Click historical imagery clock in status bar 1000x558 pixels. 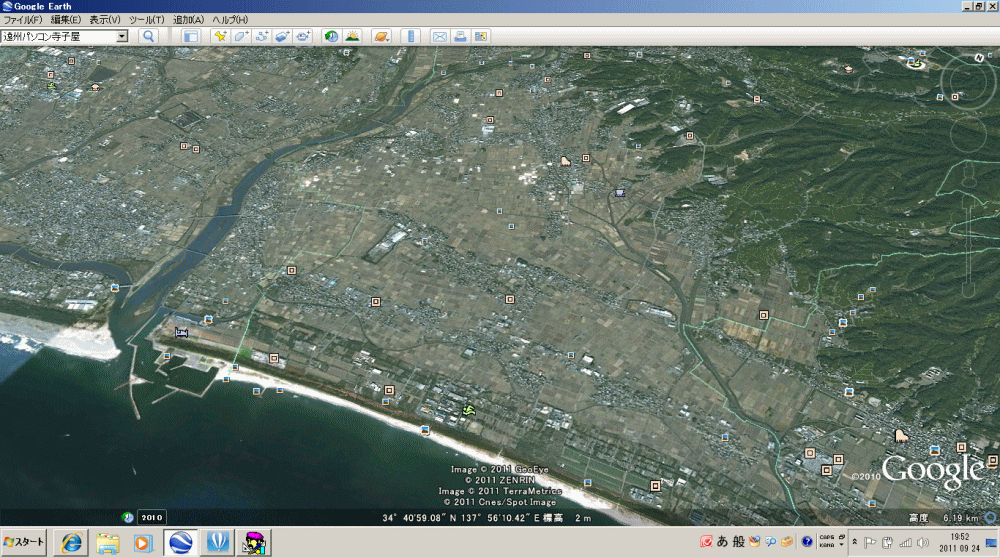tap(128, 517)
